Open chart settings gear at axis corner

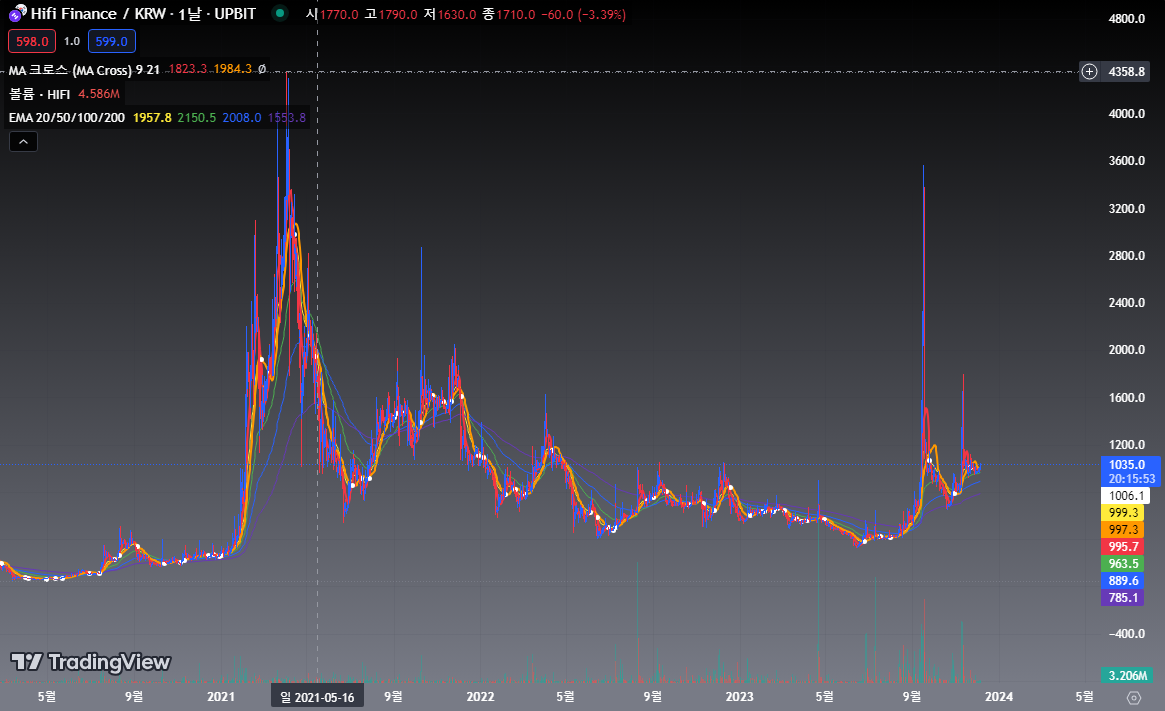point(1134,698)
